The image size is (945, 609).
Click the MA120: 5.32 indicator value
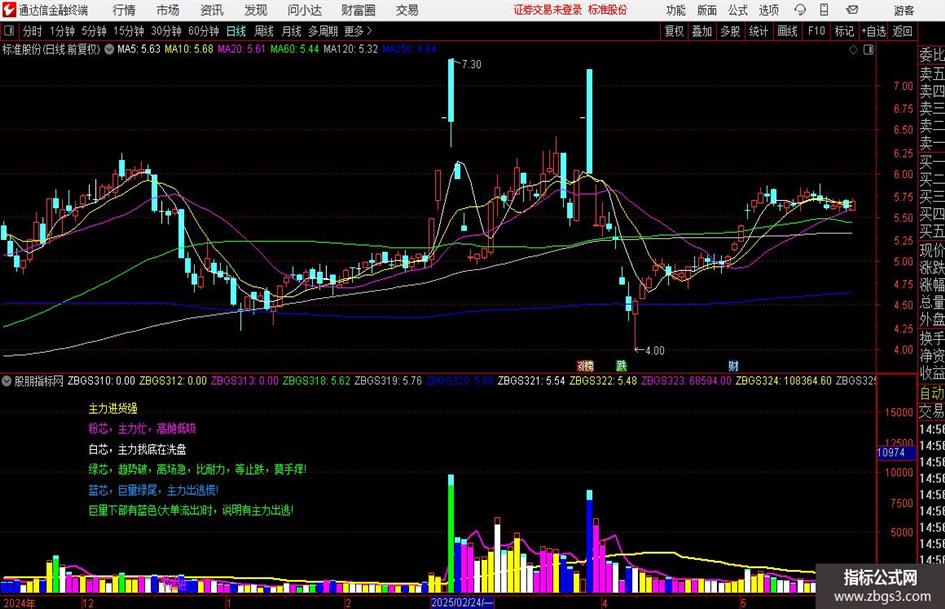pos(350,49)
